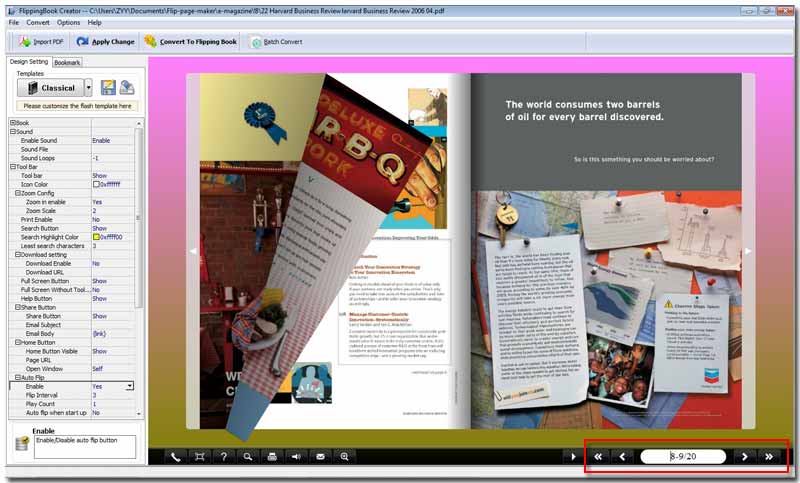The image size is (800, 483).
Task: Collapse the Home Button group
Action: pos(17,343)
